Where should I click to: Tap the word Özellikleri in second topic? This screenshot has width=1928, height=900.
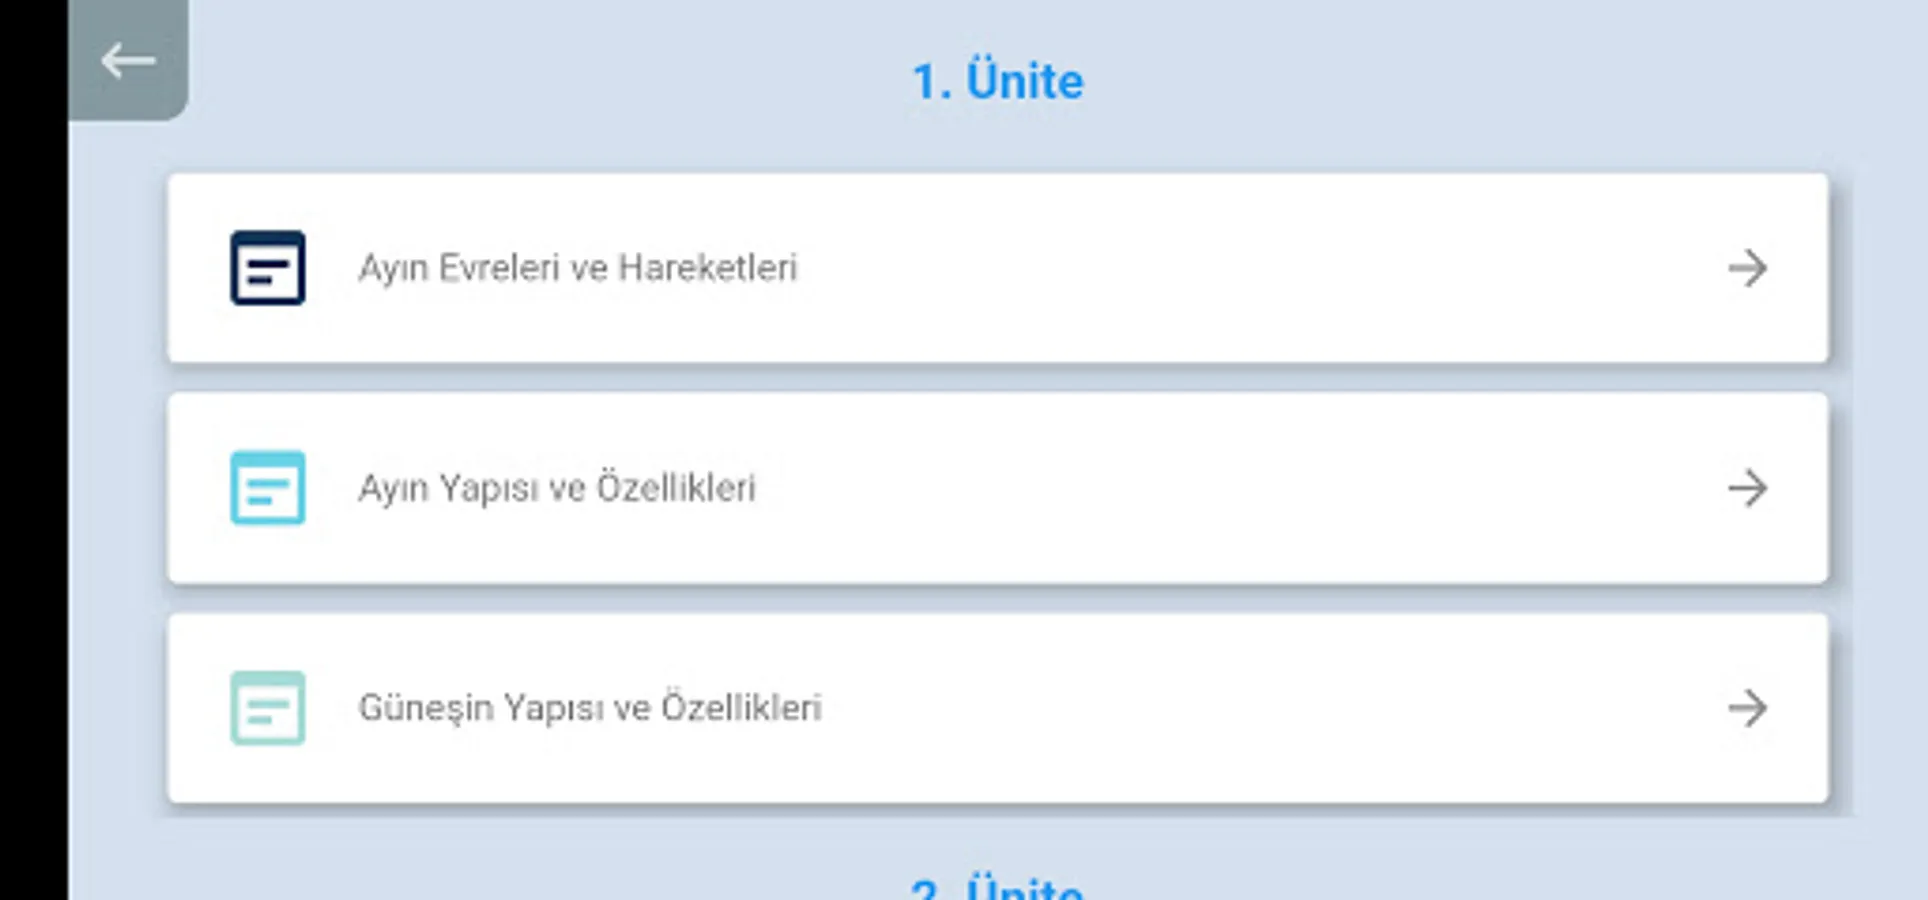[x=676, y=487]
